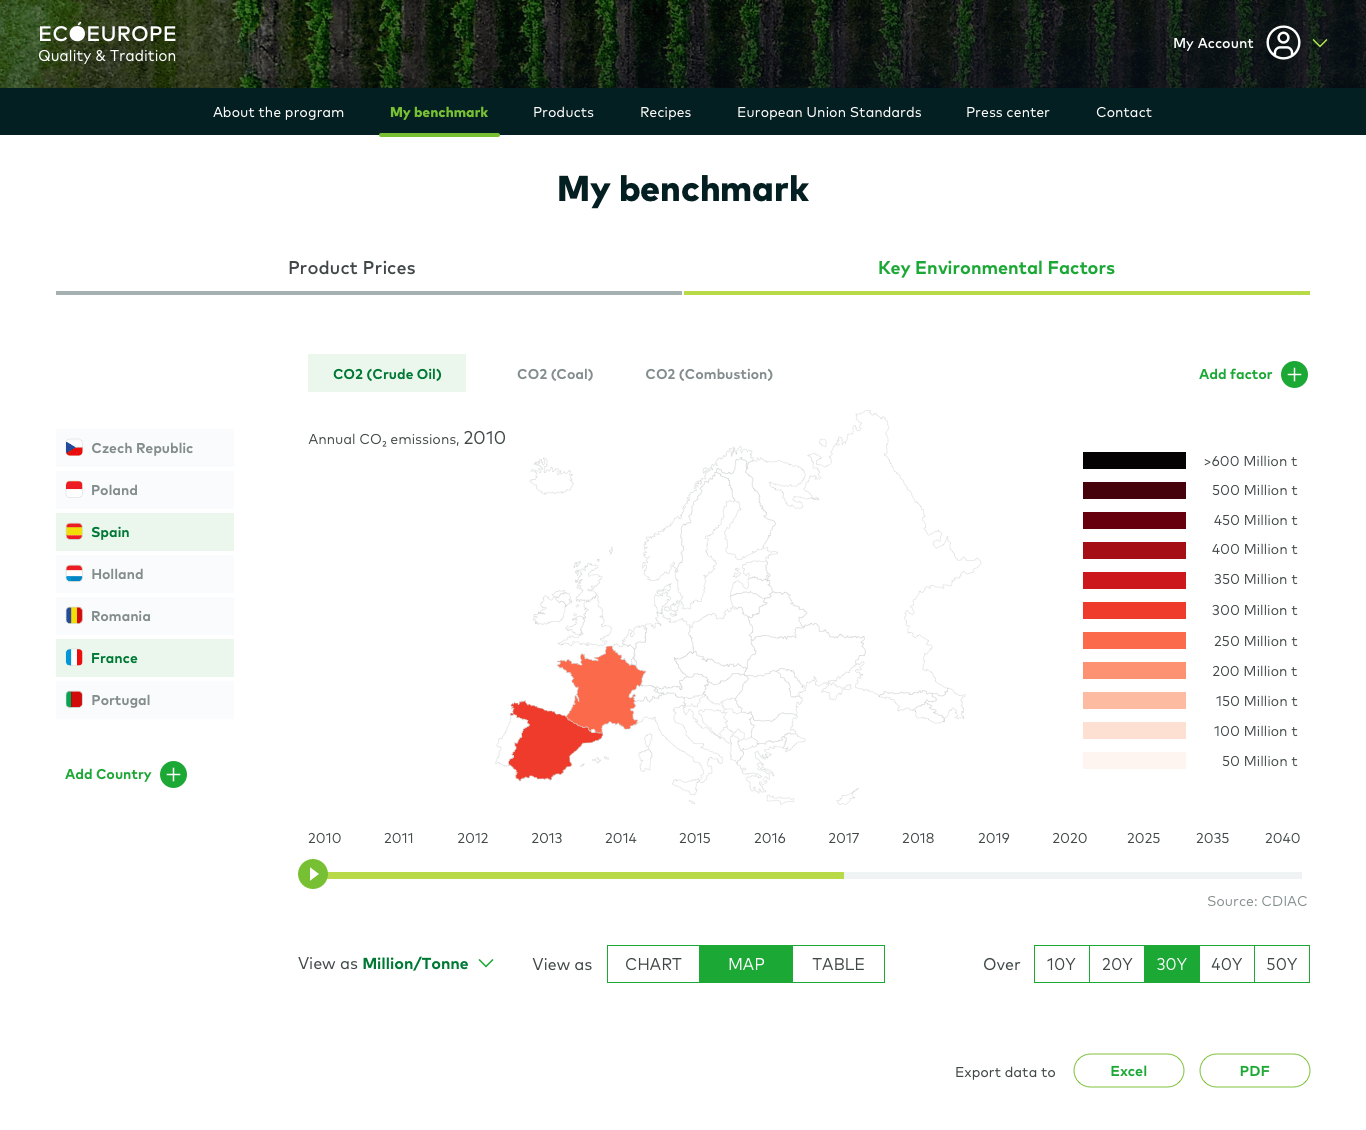Enable the 50Y time range
Screen dimensions: 1366x1130
(1281, 963)
